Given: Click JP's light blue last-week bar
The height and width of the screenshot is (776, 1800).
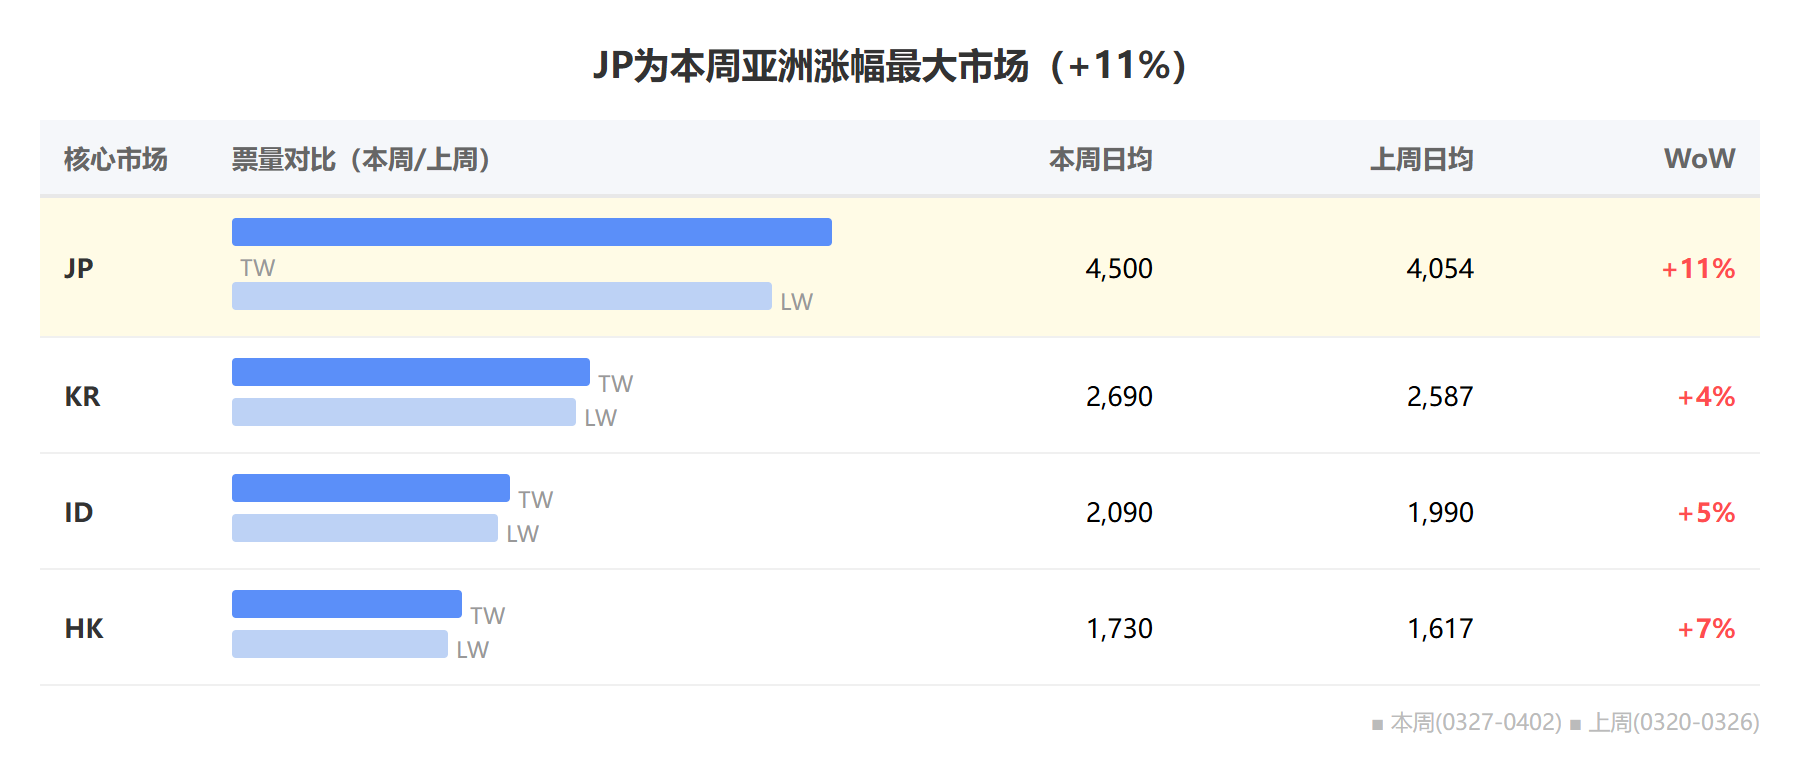Looking at the screenshot, I should pos(502,296).
